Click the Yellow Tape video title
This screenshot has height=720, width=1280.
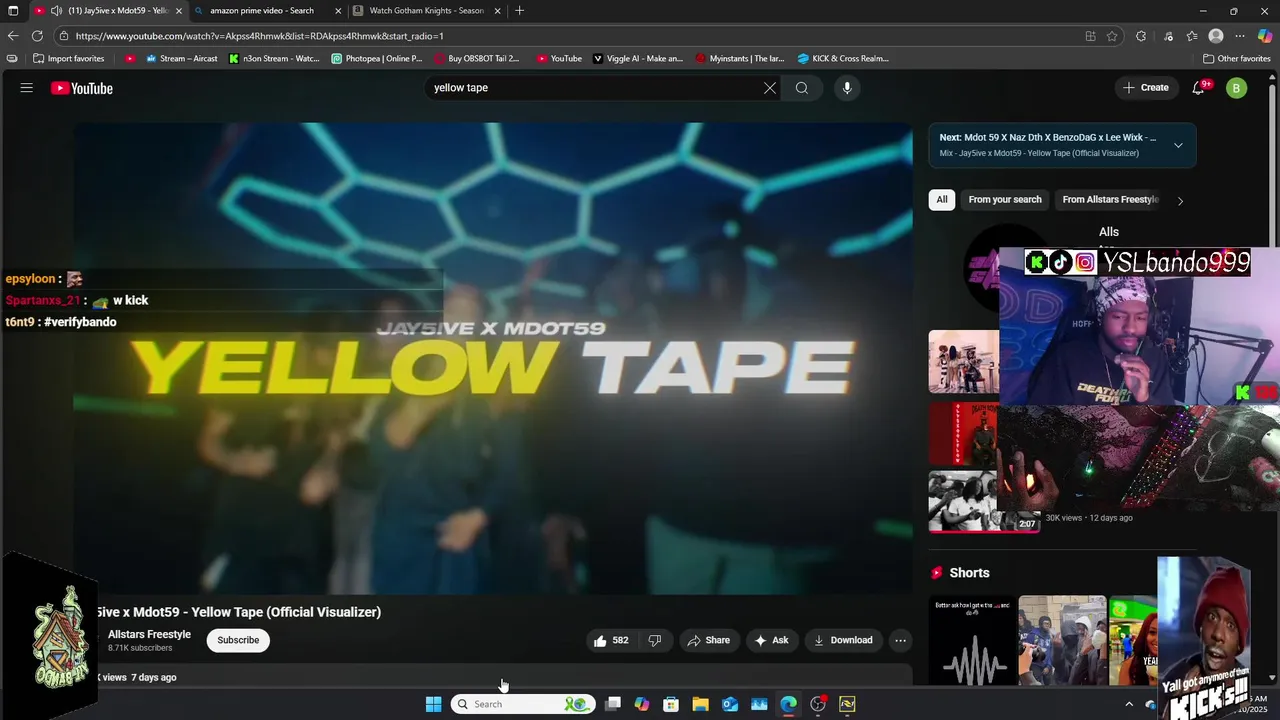[238, 612]
